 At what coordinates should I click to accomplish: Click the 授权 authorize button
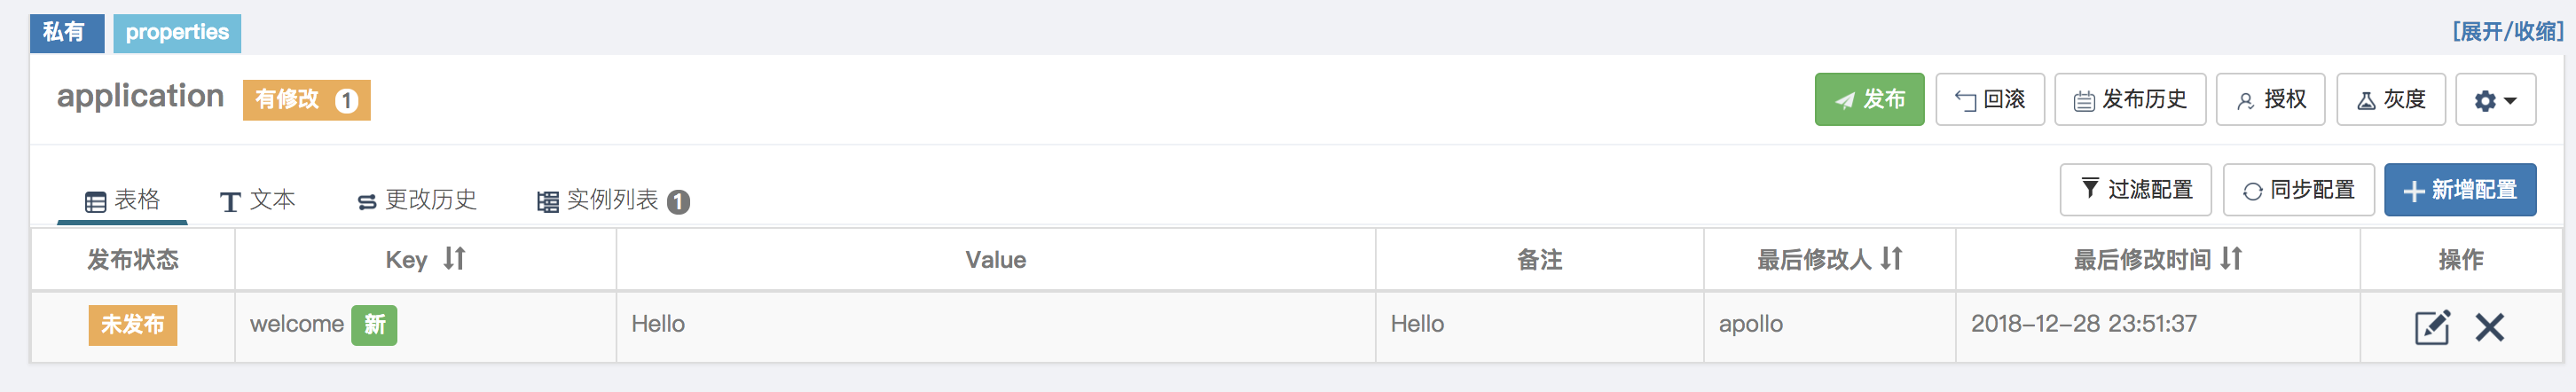[x=2270, y=100]
